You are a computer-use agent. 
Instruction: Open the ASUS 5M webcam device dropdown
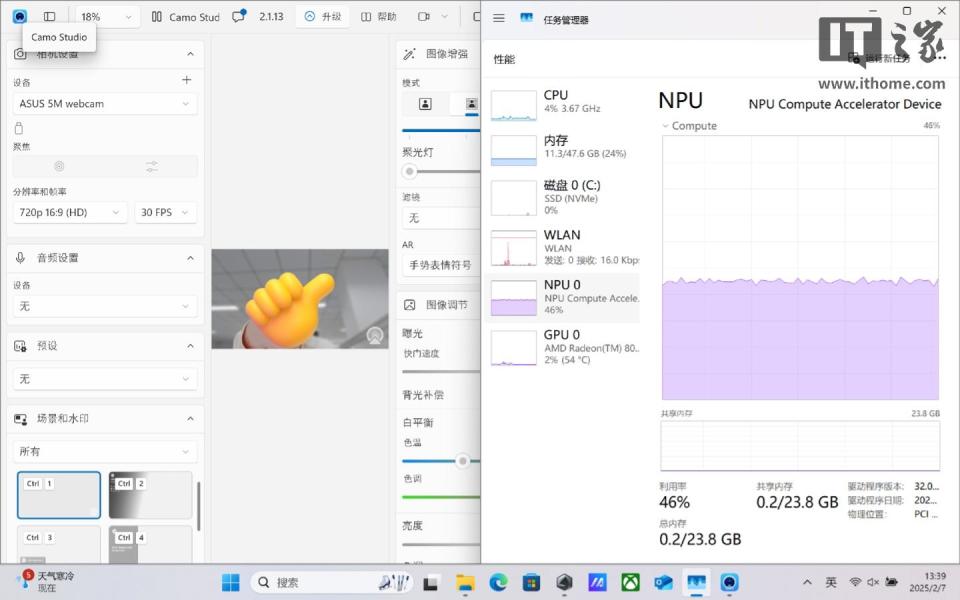pyautogui.click(x=104, y=103)
